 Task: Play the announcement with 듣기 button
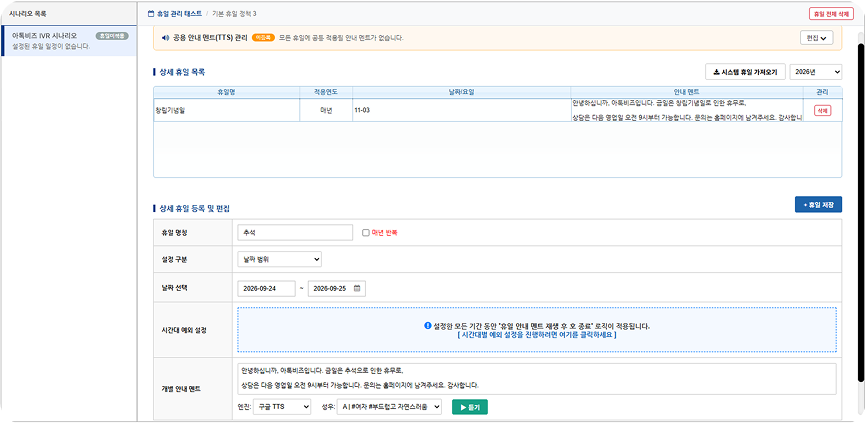point(469,407)
